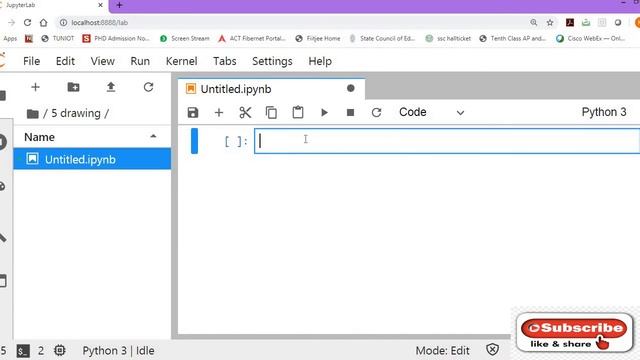Paste cells from clipboard
The height and width of the screenshot is (360, 640).
[298, 112]
